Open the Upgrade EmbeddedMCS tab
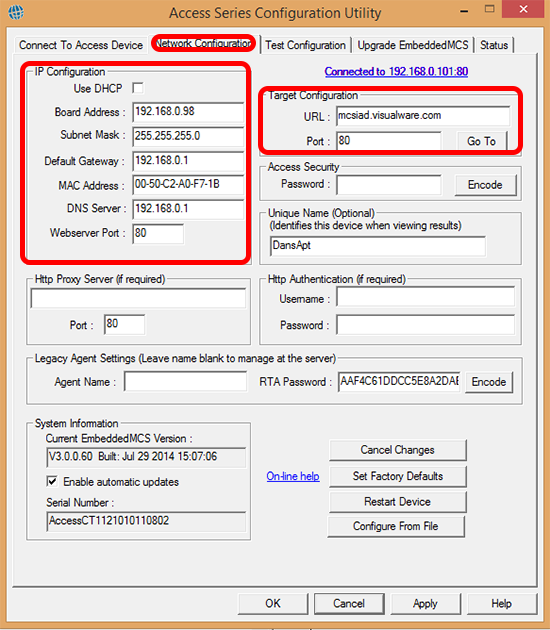The height and width of the screenshot is (630, 550). 413,45
